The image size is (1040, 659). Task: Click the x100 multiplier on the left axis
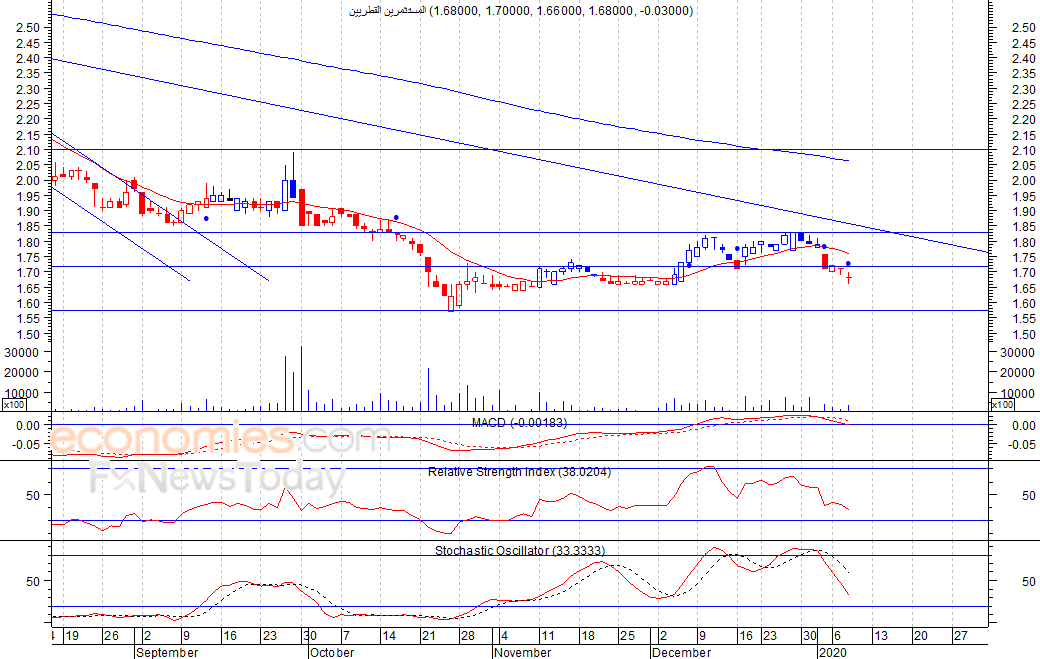tap(14, 404)
